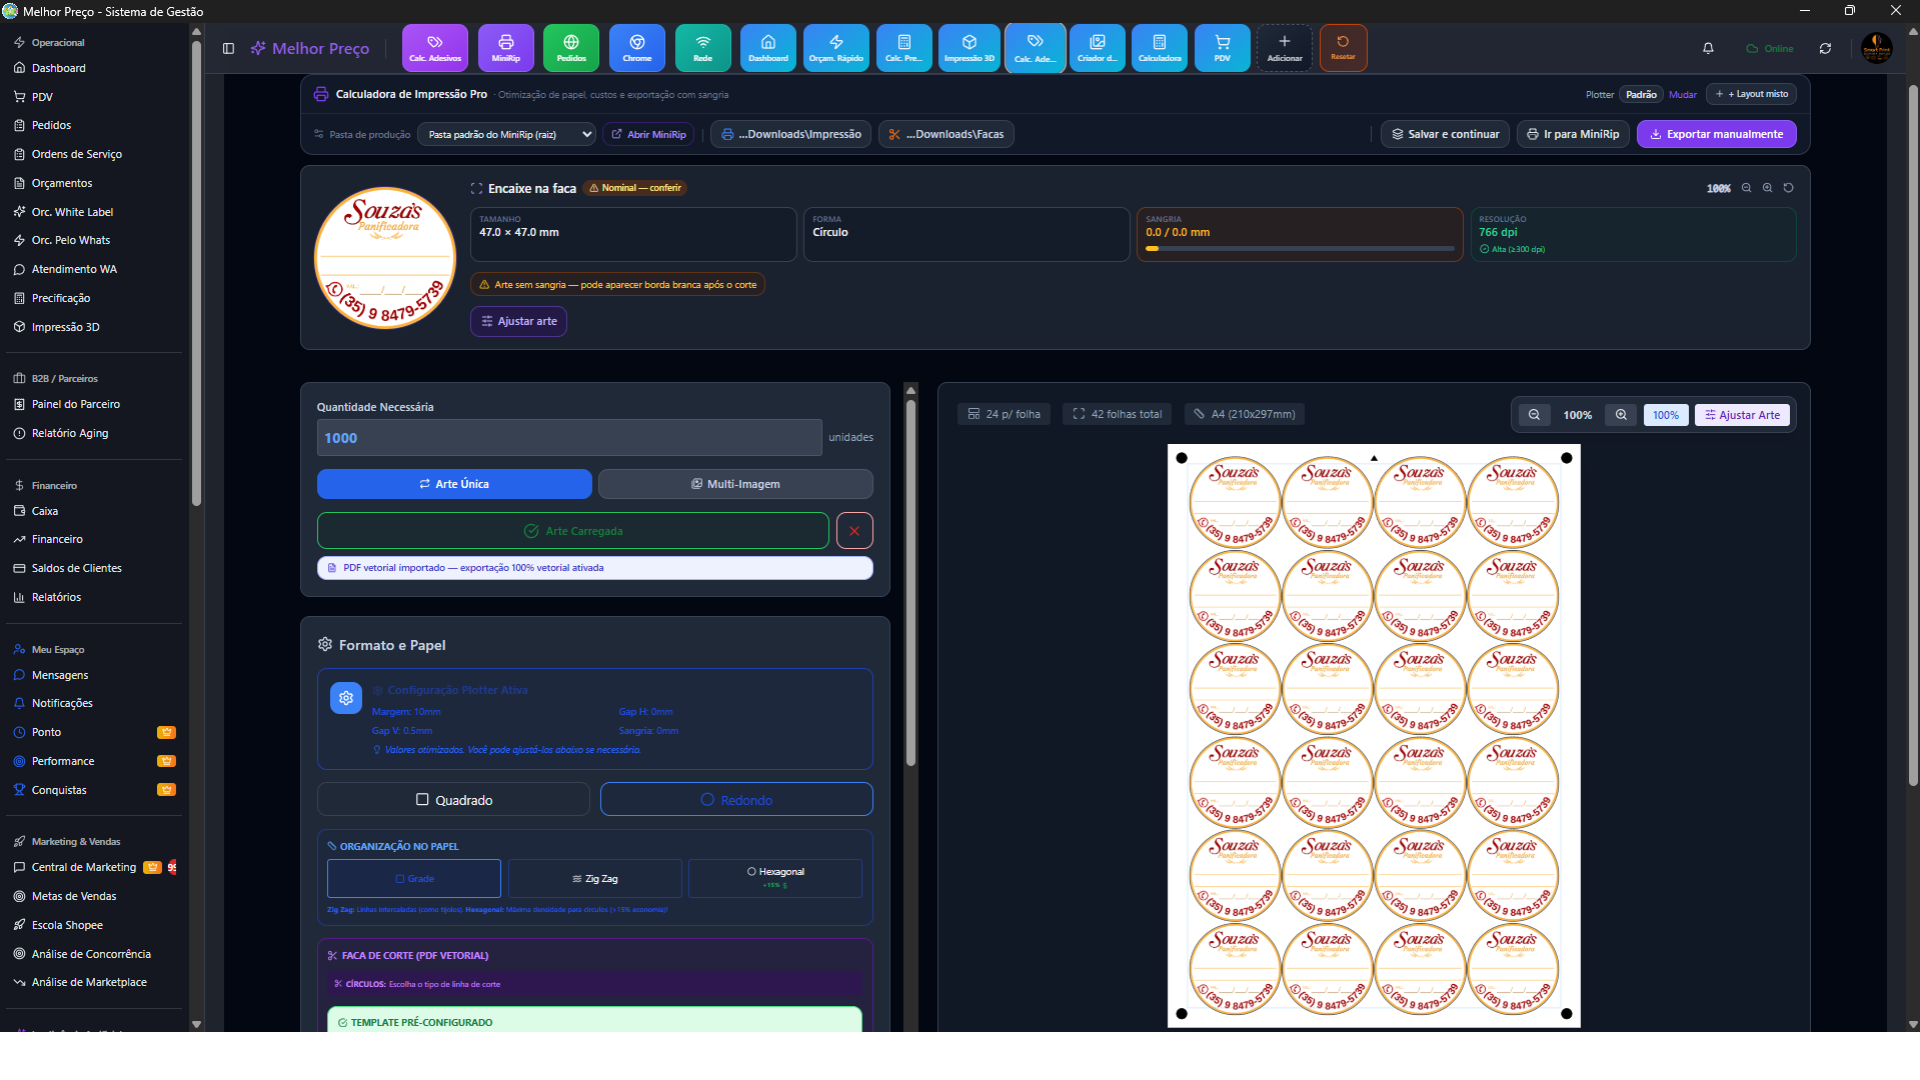The image size is (1920, 1080).
Task: Click the Quantidade Necessária input field
Action: (569, 438)
